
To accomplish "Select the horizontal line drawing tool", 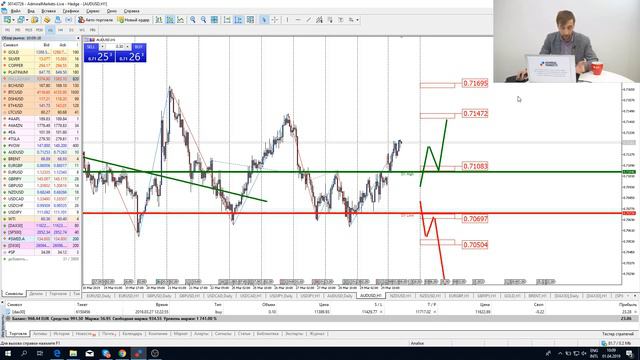I will pyautogui.click(x=298, y=20).
